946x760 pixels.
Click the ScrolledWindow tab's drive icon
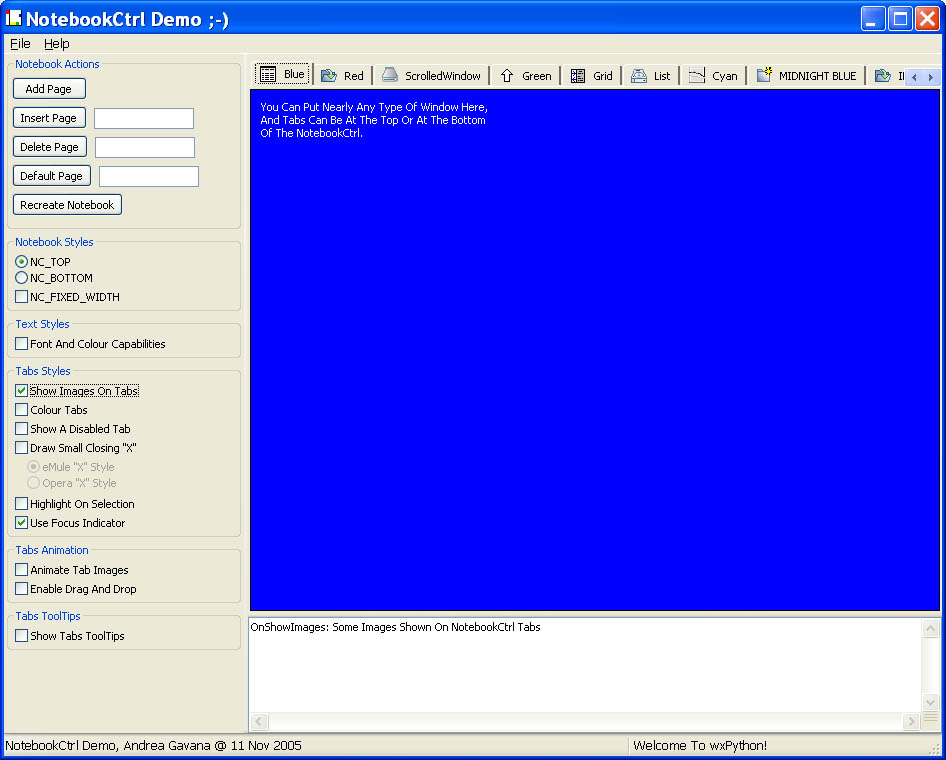(x=389, y=76)
